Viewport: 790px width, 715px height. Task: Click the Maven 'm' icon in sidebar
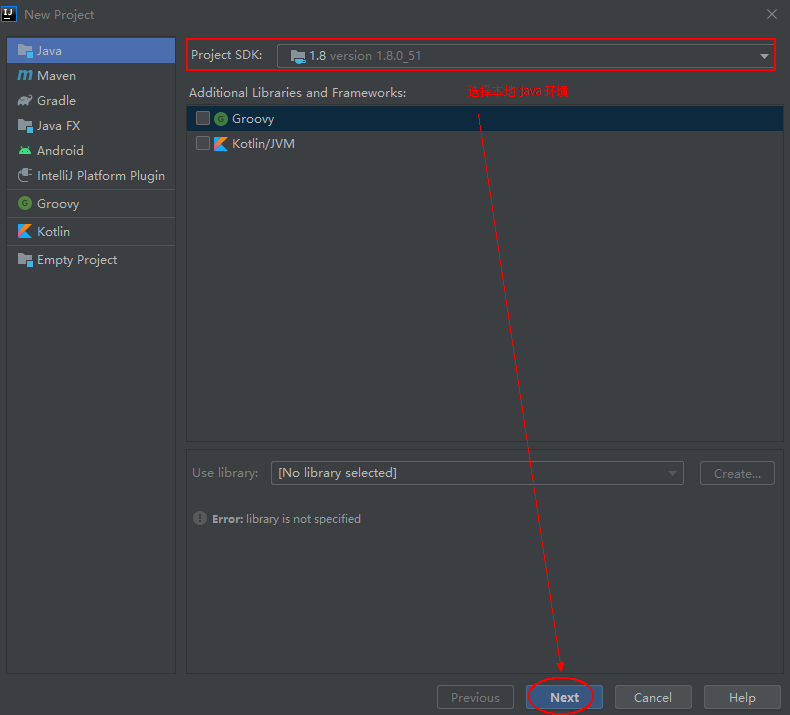[x=25, y=75]
